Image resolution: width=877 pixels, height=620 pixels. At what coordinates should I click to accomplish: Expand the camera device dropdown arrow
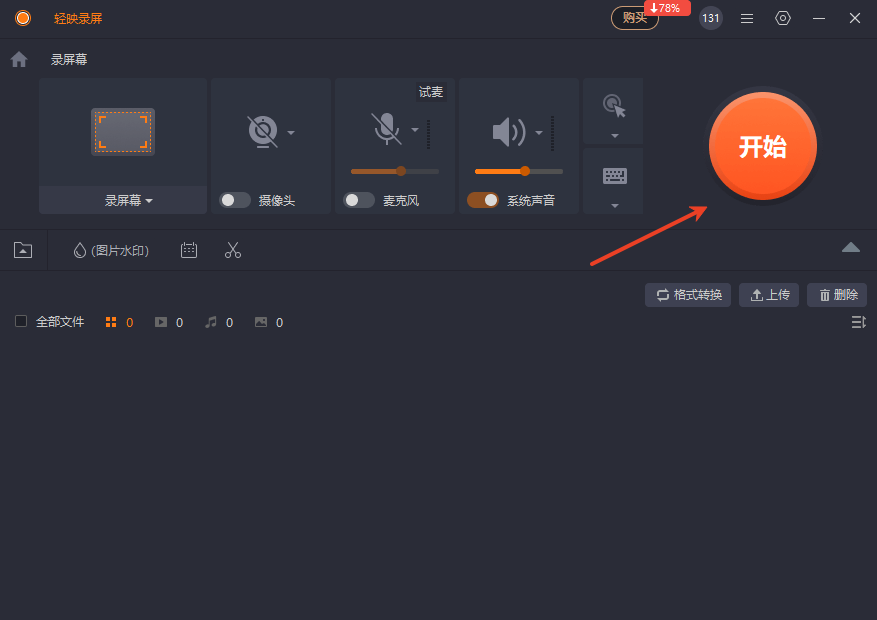coord(291,132)
